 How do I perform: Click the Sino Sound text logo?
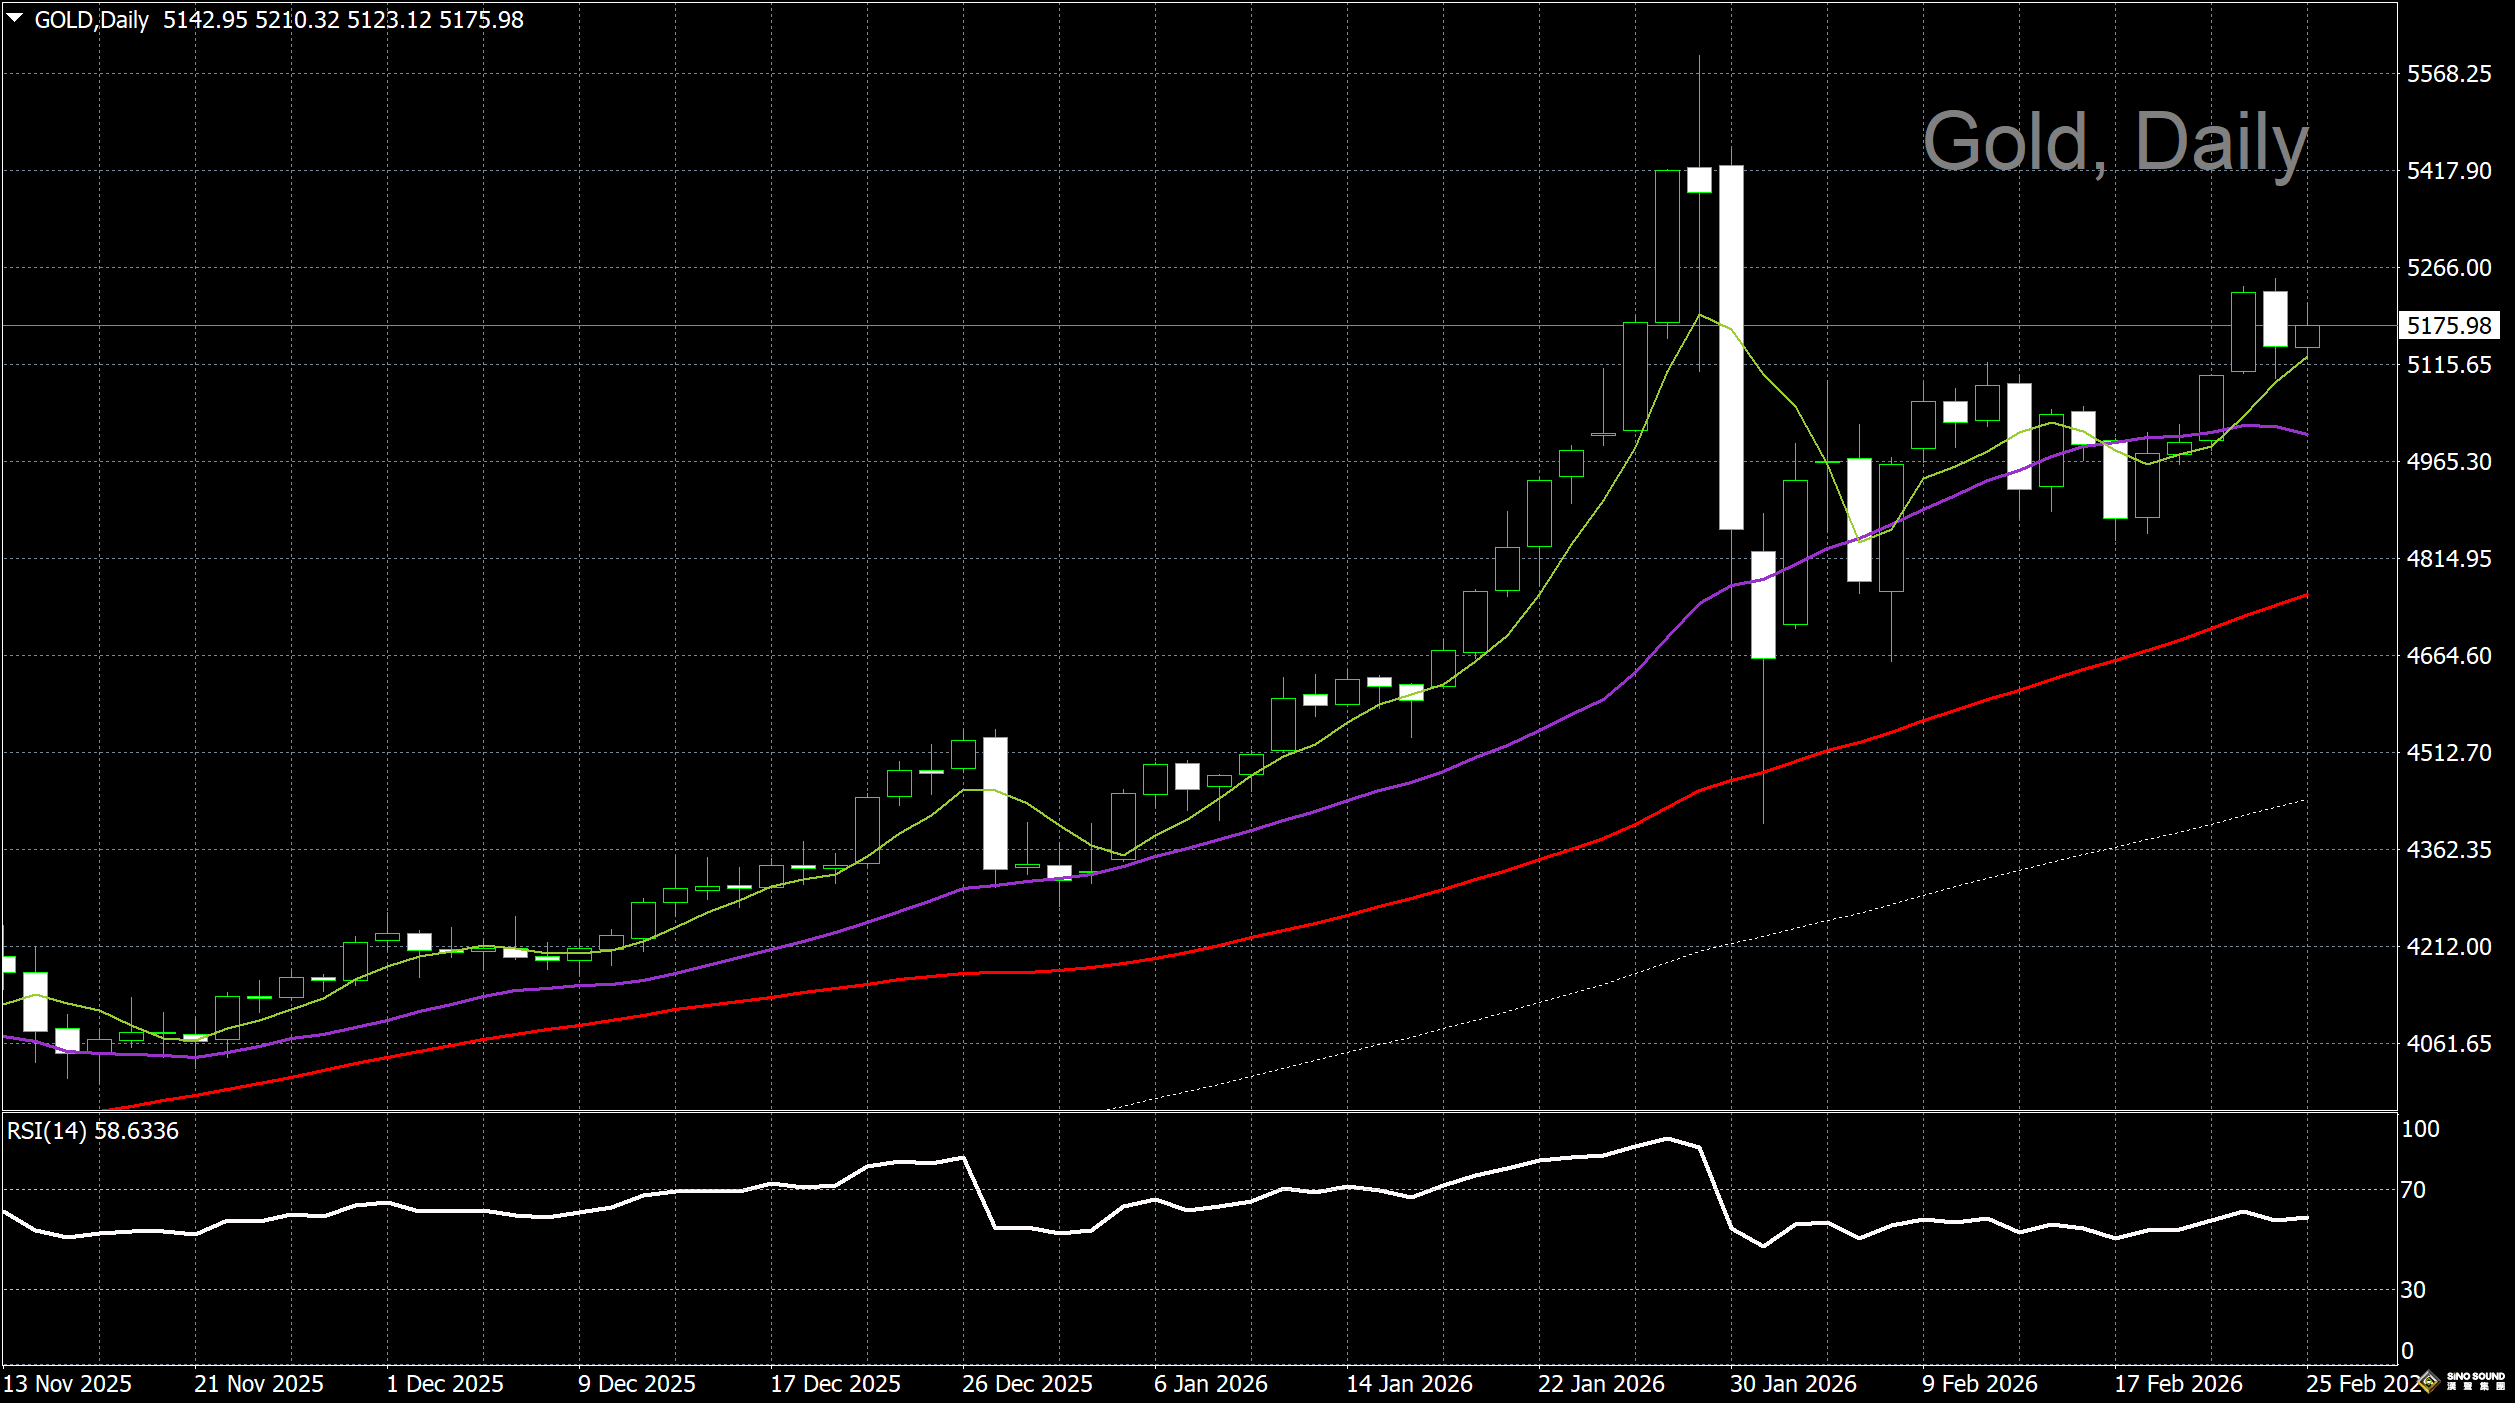2476,1381
